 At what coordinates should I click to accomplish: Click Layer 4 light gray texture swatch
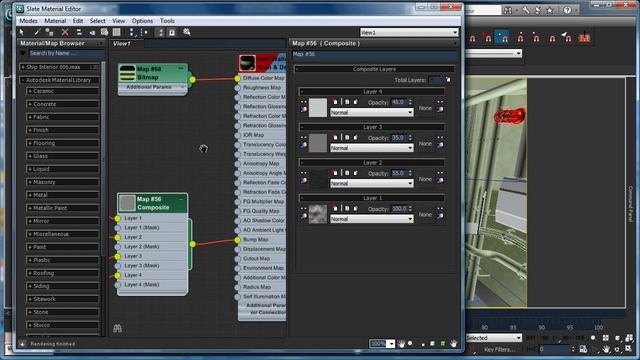tap(318, 108)
